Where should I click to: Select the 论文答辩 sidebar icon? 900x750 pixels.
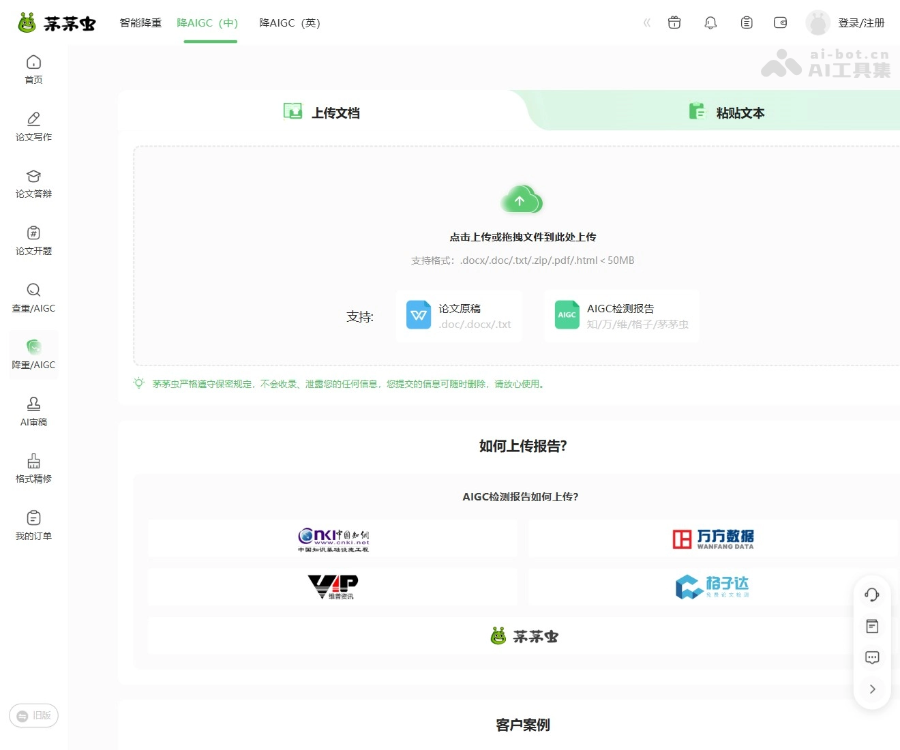coord(33,183)
